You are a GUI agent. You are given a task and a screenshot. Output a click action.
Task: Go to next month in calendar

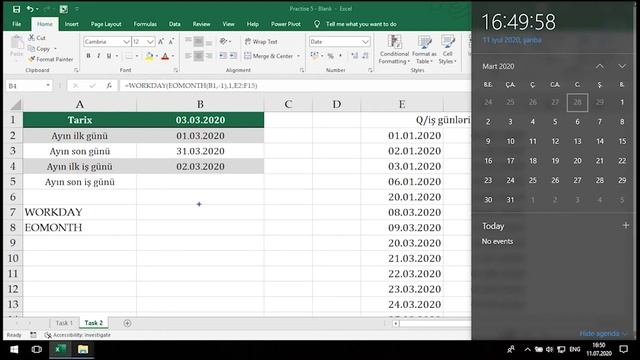[622, 66]
